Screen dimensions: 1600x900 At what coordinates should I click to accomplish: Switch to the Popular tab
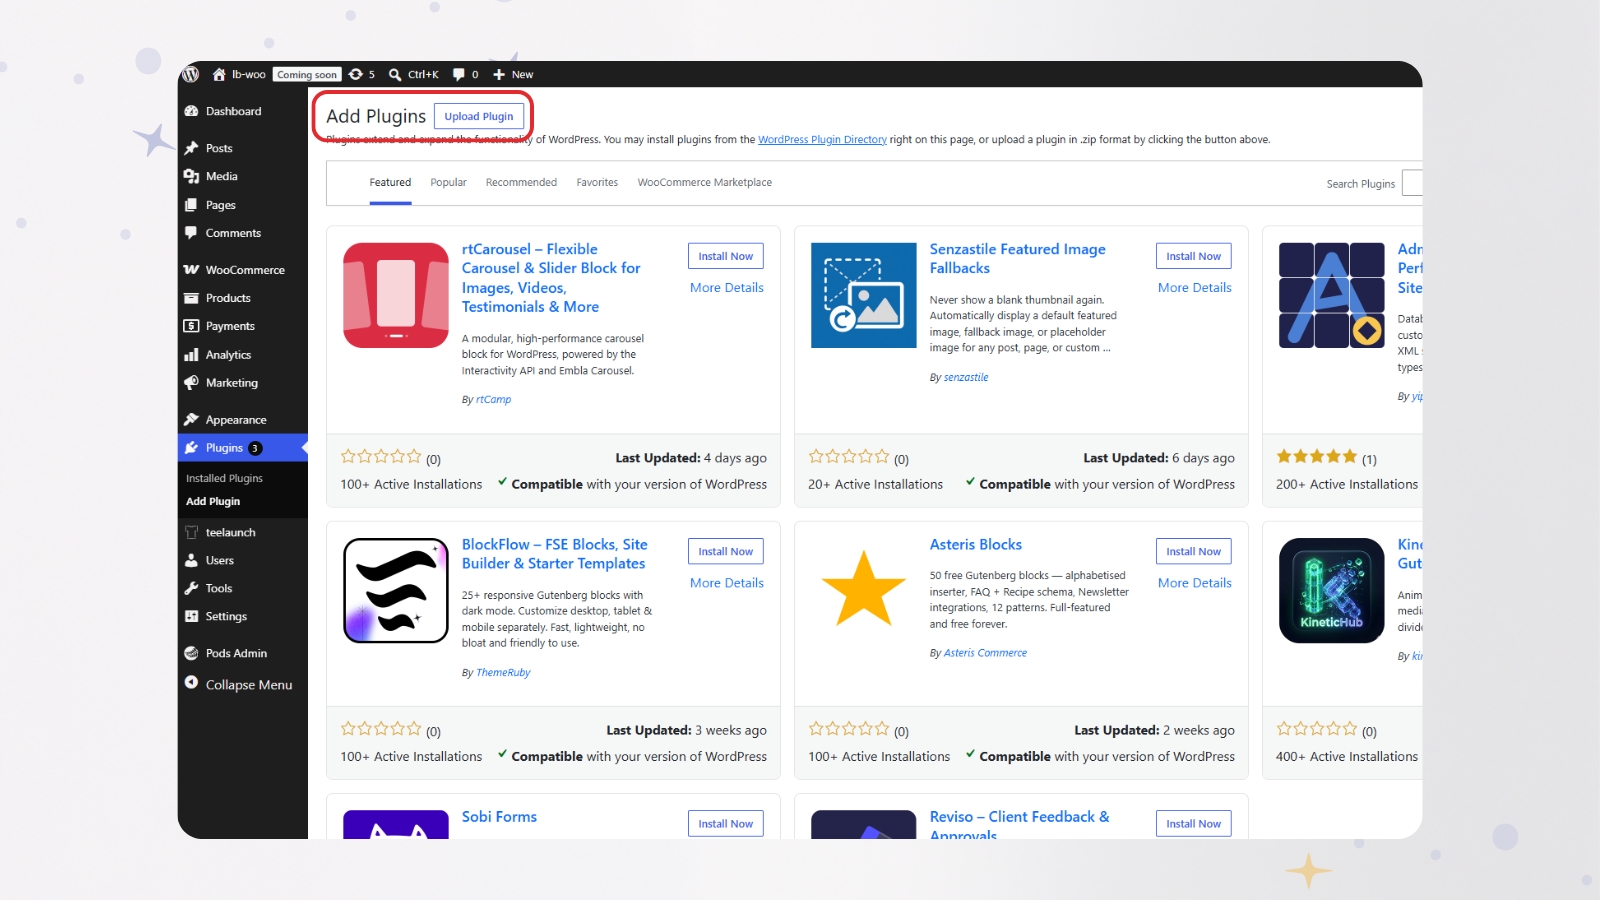[x=448, y=183]
